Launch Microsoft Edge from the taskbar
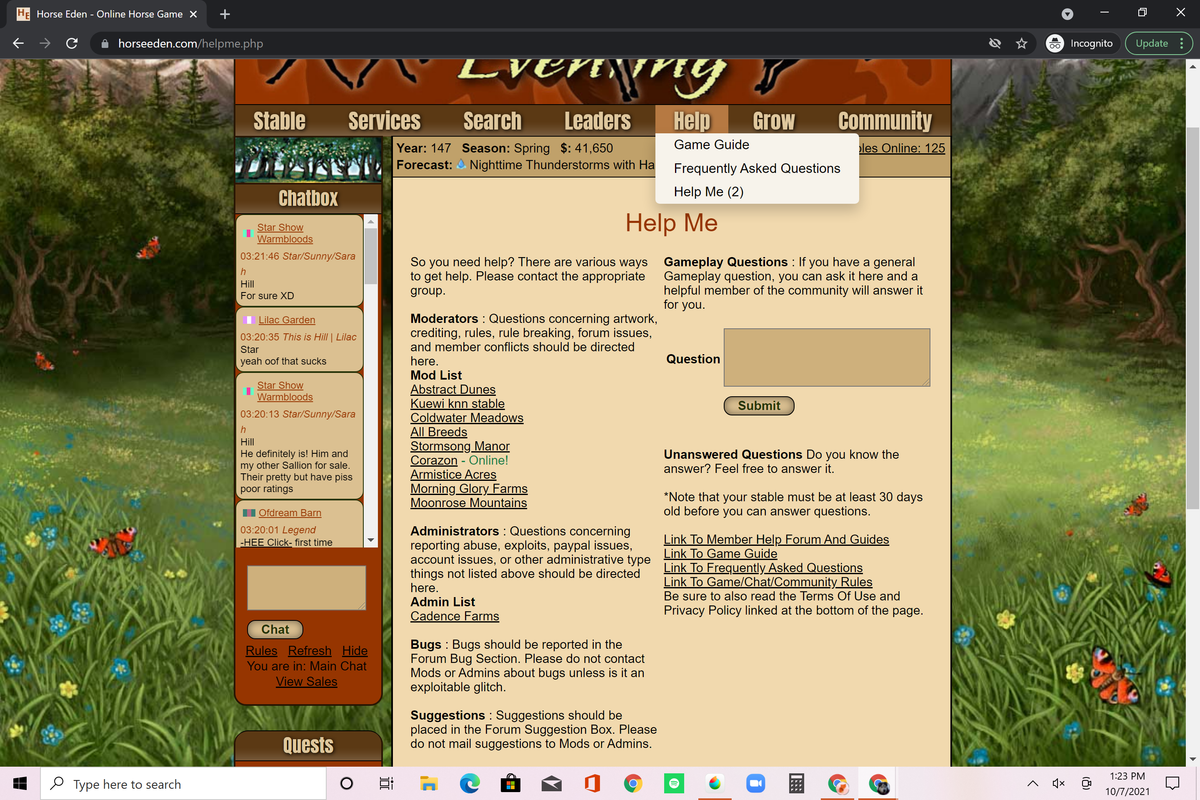 pyautogui.click(x=470, y=784)
